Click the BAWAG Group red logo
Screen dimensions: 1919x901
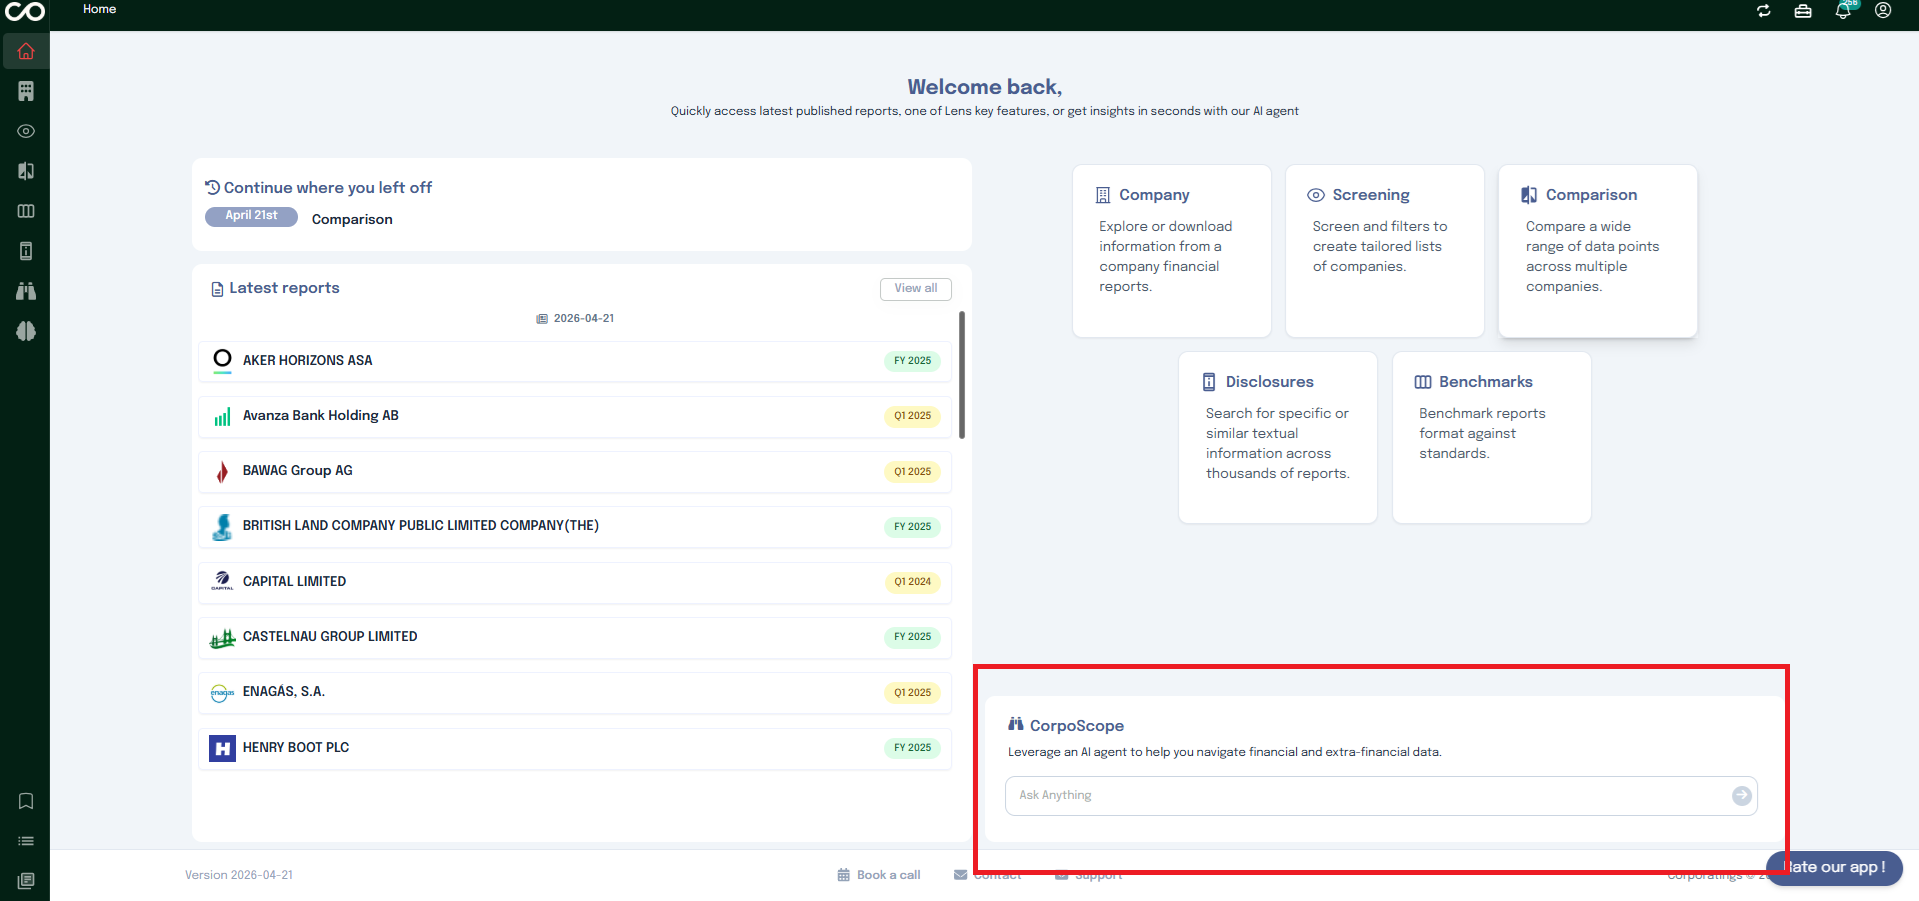click(x=222, y=471)
